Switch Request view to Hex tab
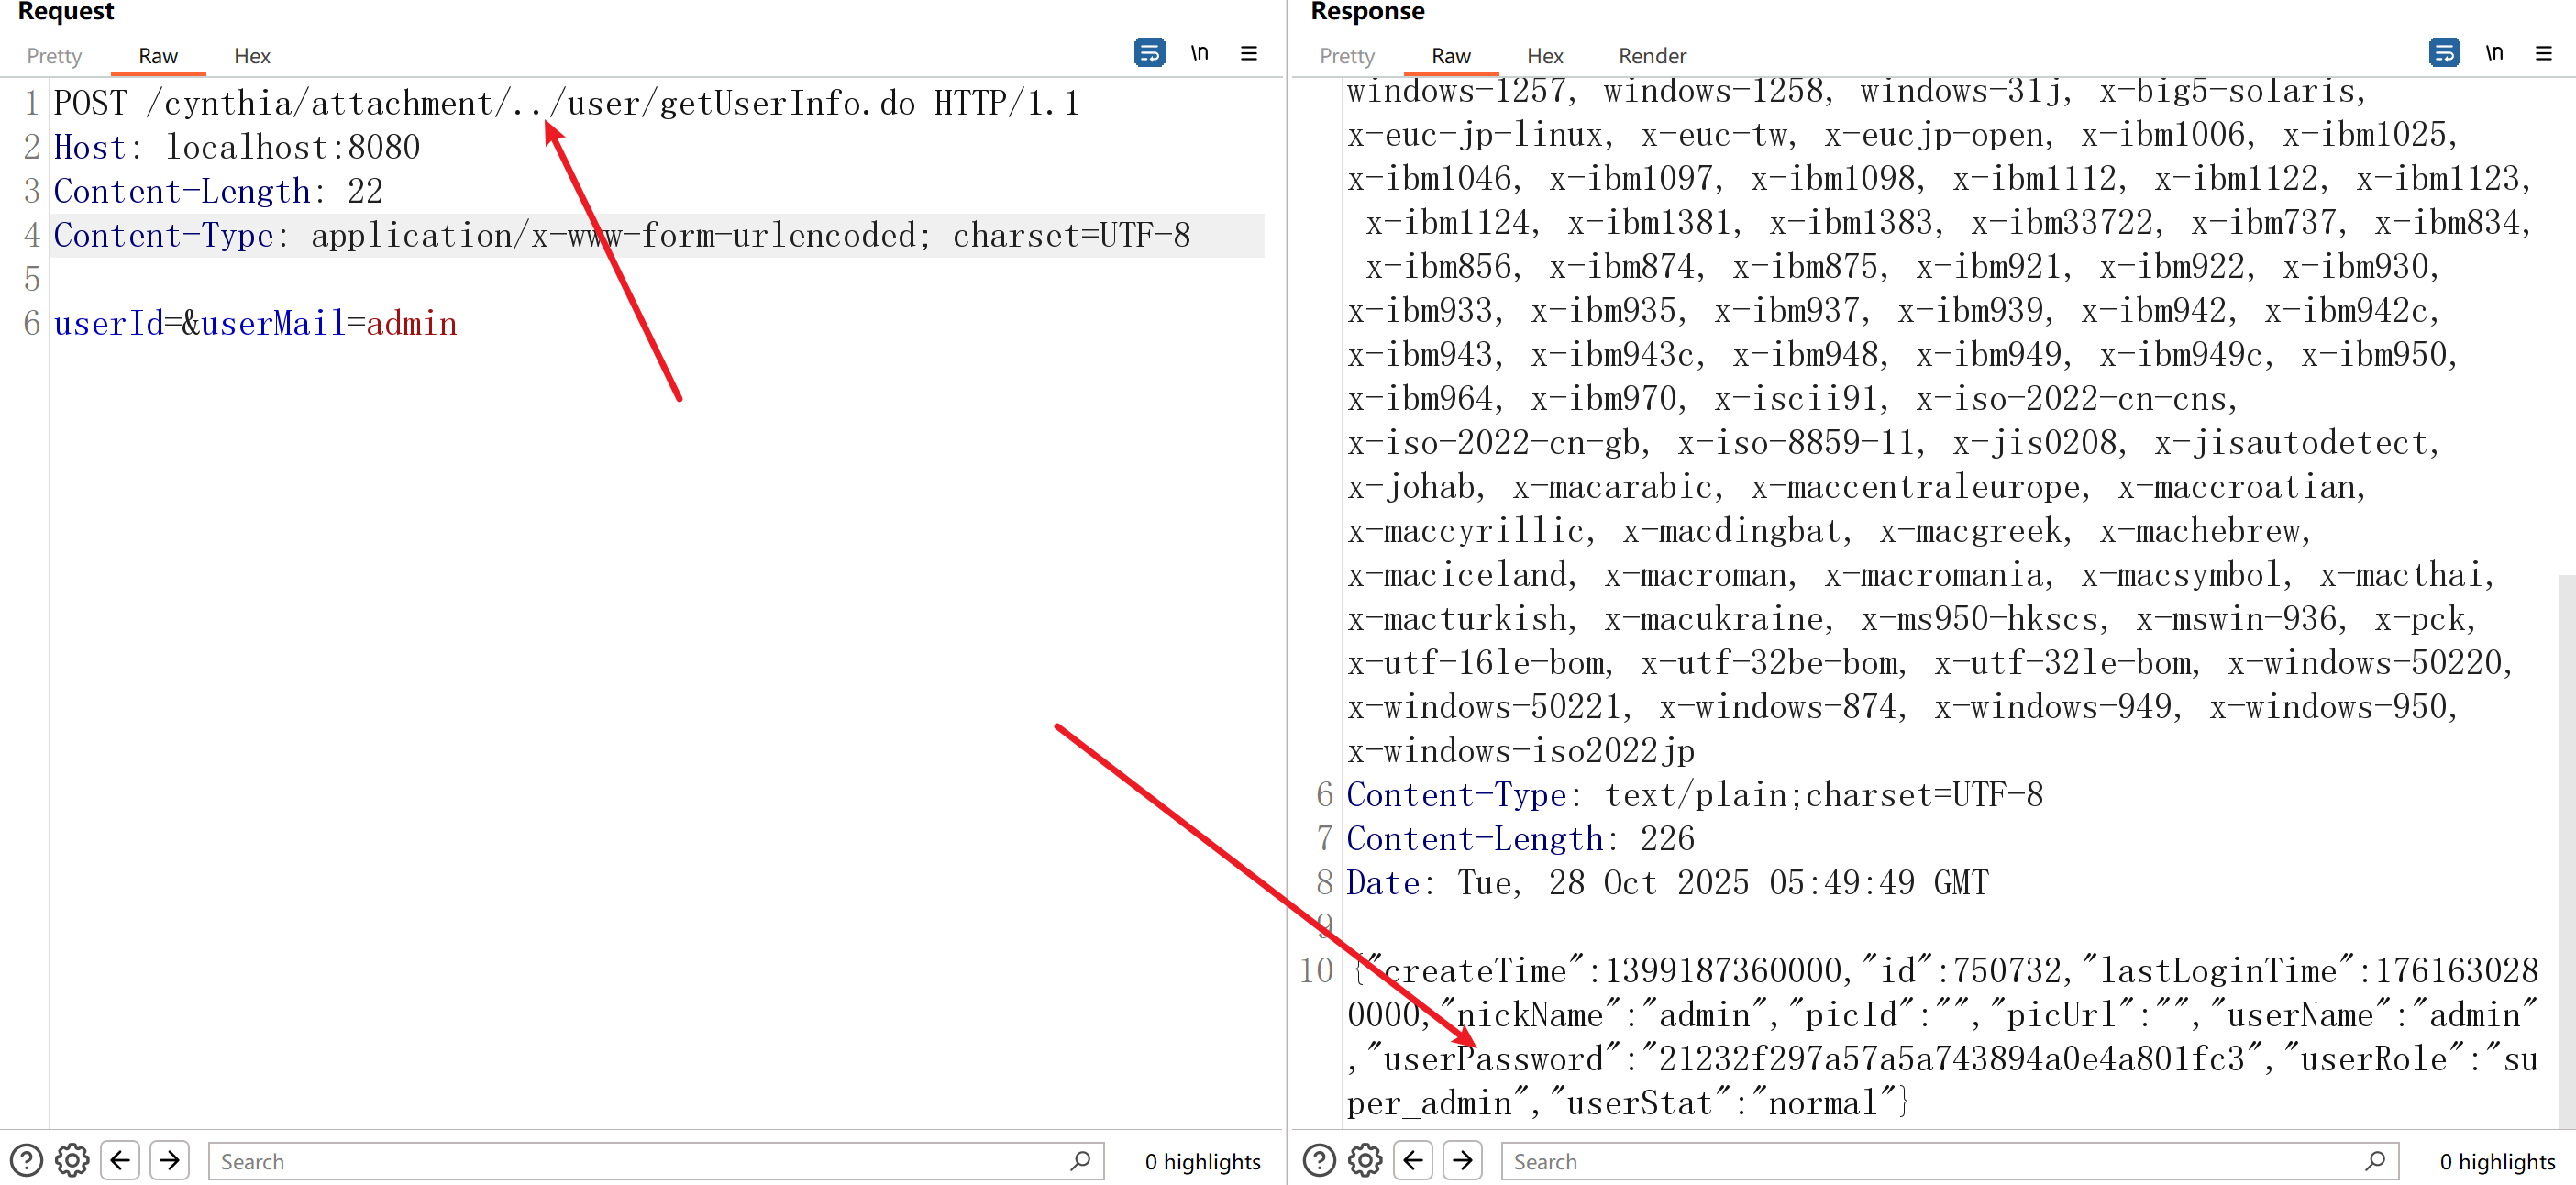The image size is (2576, 1185). pos(252,56)
